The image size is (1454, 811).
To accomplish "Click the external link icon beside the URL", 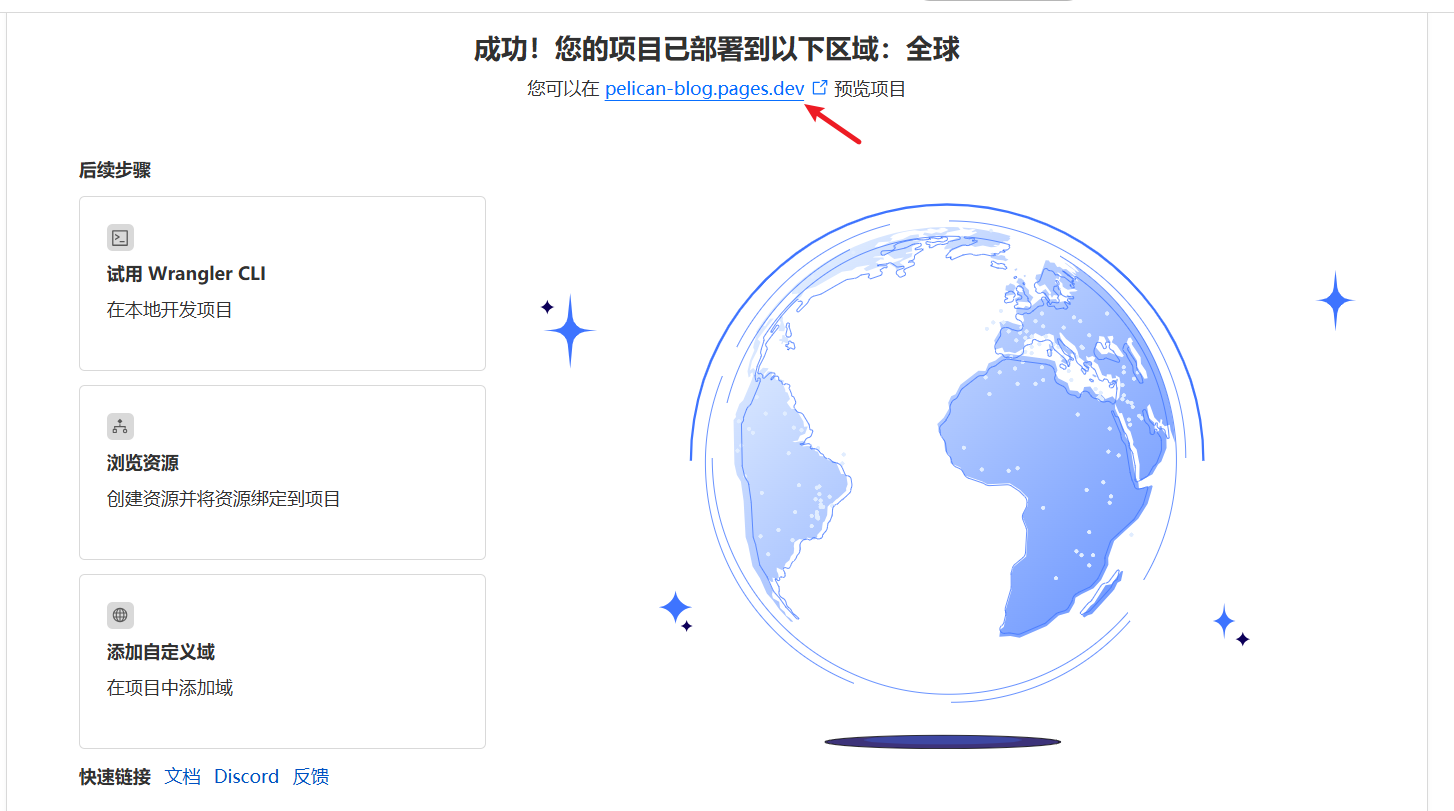I will (x=819, y=88).
